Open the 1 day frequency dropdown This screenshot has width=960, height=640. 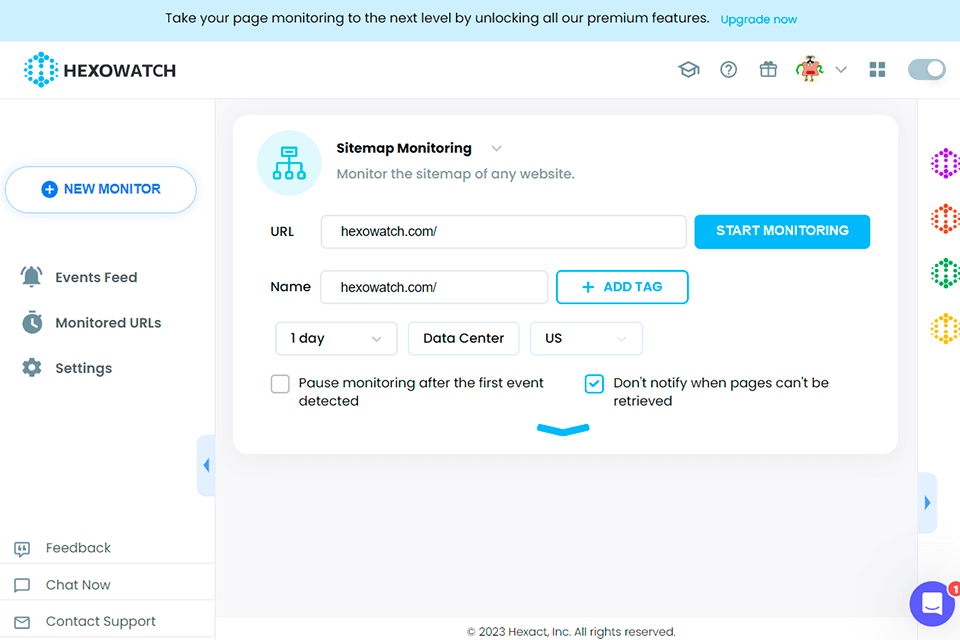[x=336, y=339]
